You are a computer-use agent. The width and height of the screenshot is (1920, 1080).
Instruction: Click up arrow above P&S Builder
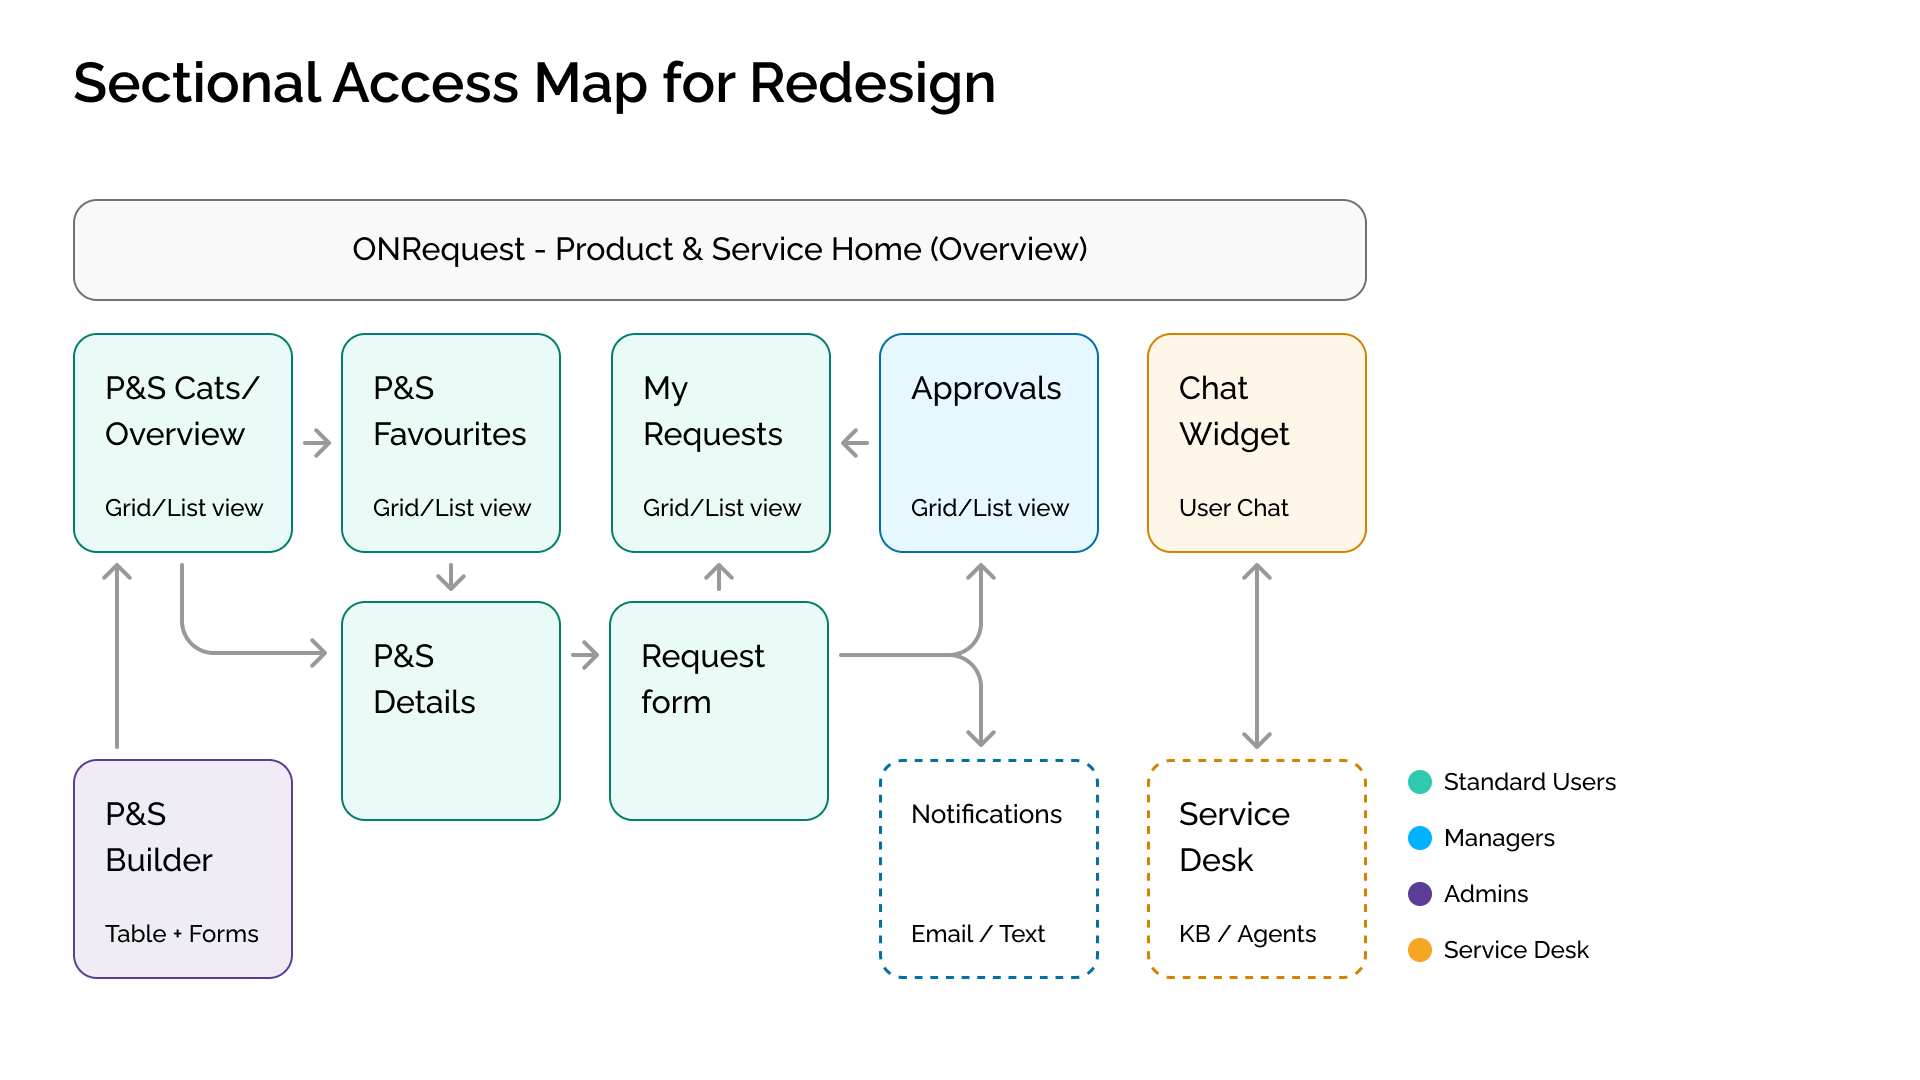point(117,655)
